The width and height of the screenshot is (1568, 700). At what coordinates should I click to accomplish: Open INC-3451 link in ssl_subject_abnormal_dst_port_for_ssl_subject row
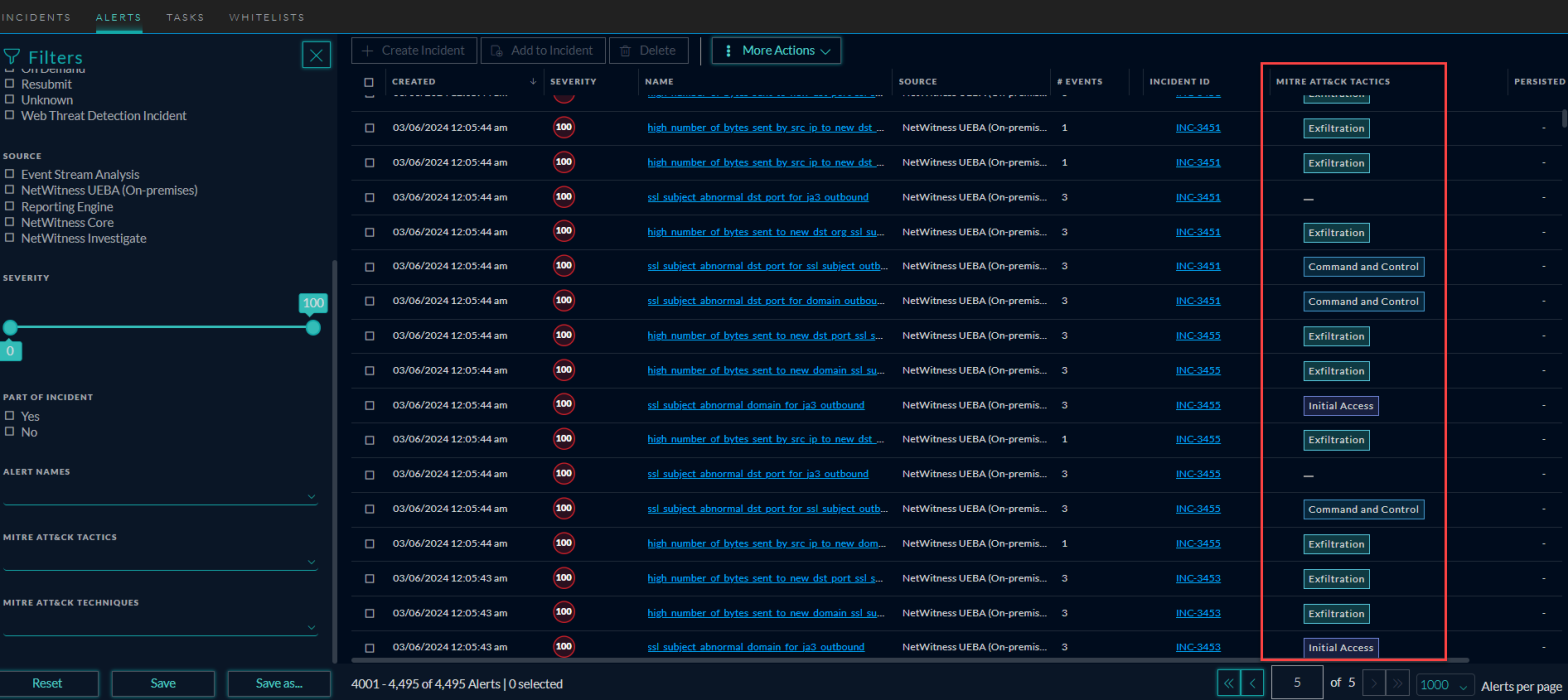[x=1198, y=267]
